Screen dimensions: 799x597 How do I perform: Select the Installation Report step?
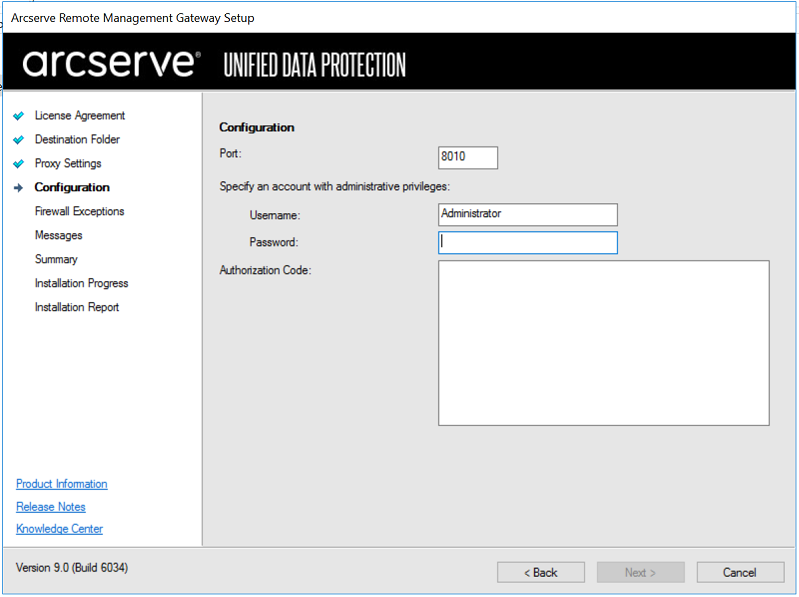coord(77,307)
